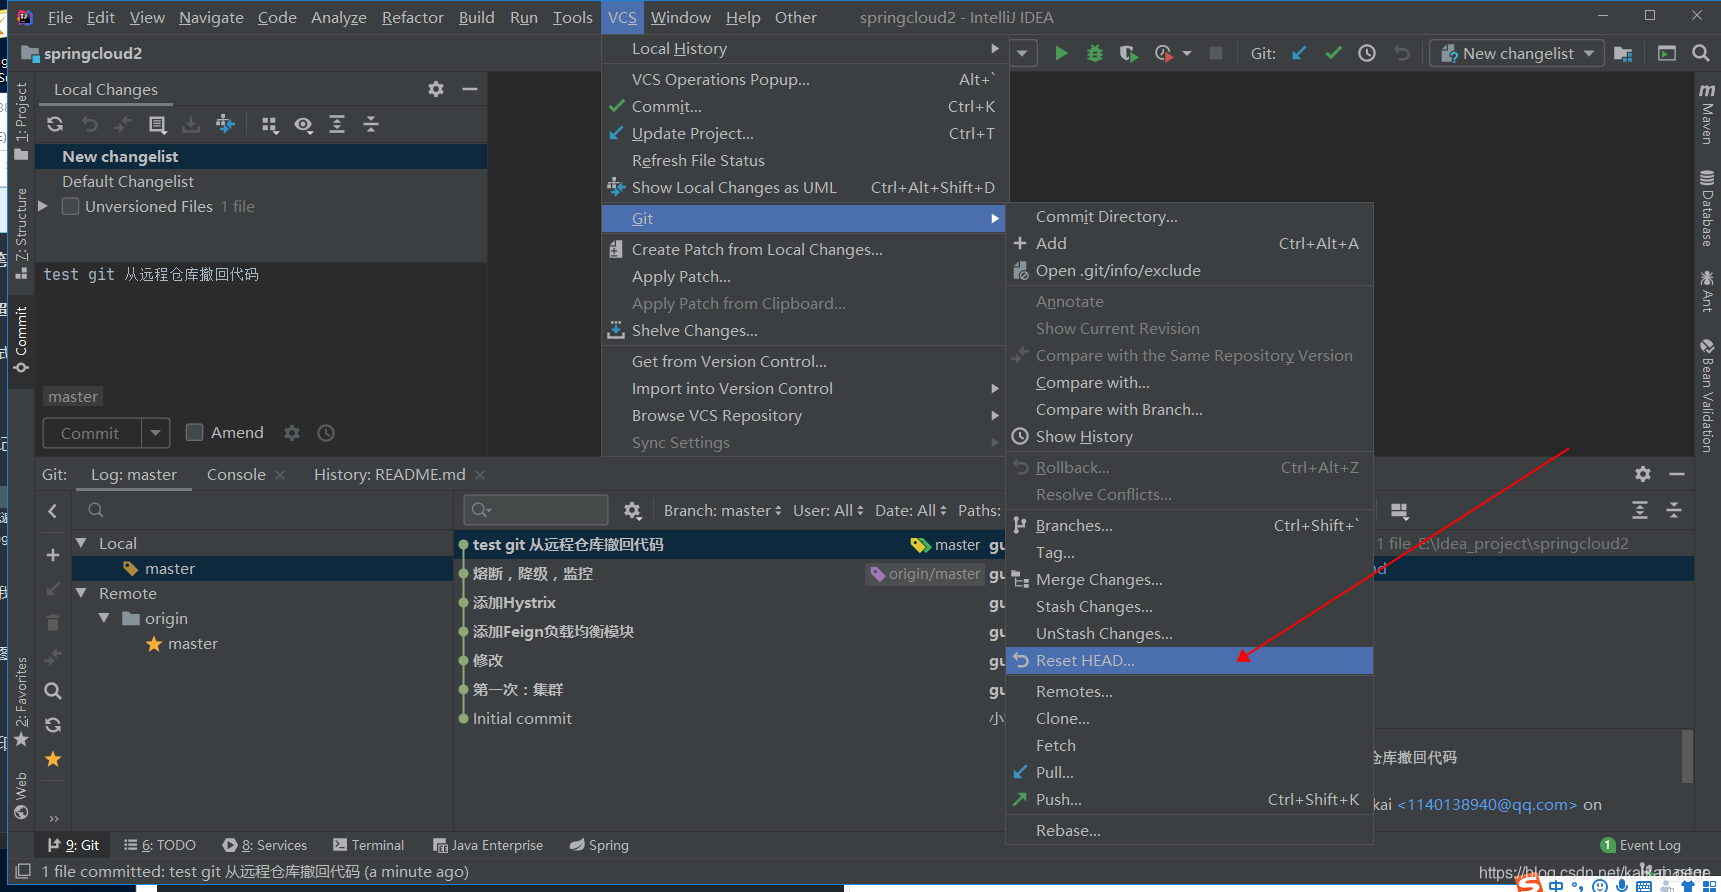Screen dimensions: 1721x892
Task: Check the Unversioned Files checkbox
Action: (x=70, y=206)
